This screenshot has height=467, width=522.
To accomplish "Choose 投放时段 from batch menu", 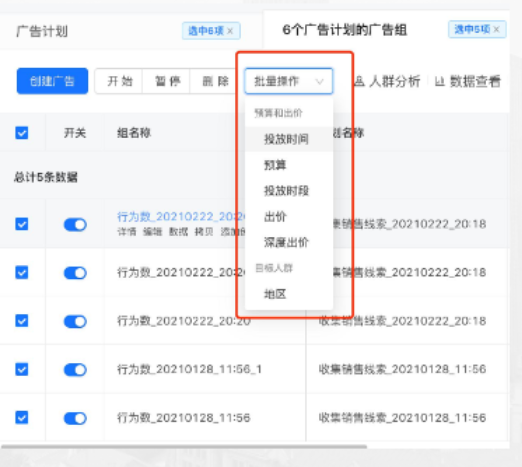I will (x=289, y=191).
